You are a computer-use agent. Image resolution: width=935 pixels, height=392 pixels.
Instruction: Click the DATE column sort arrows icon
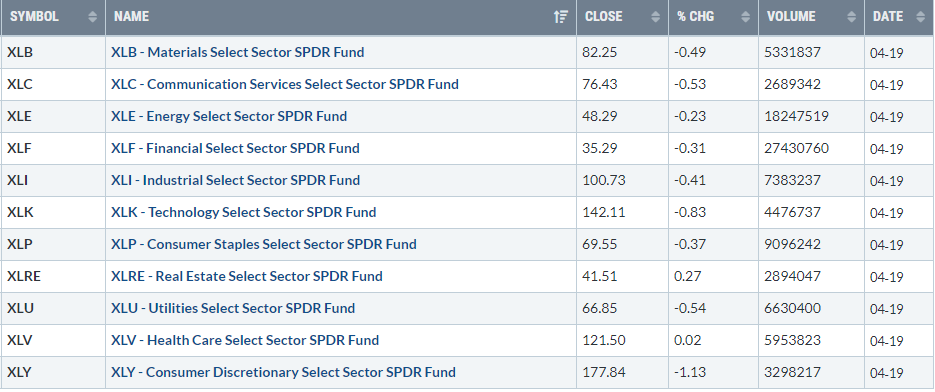920,17
